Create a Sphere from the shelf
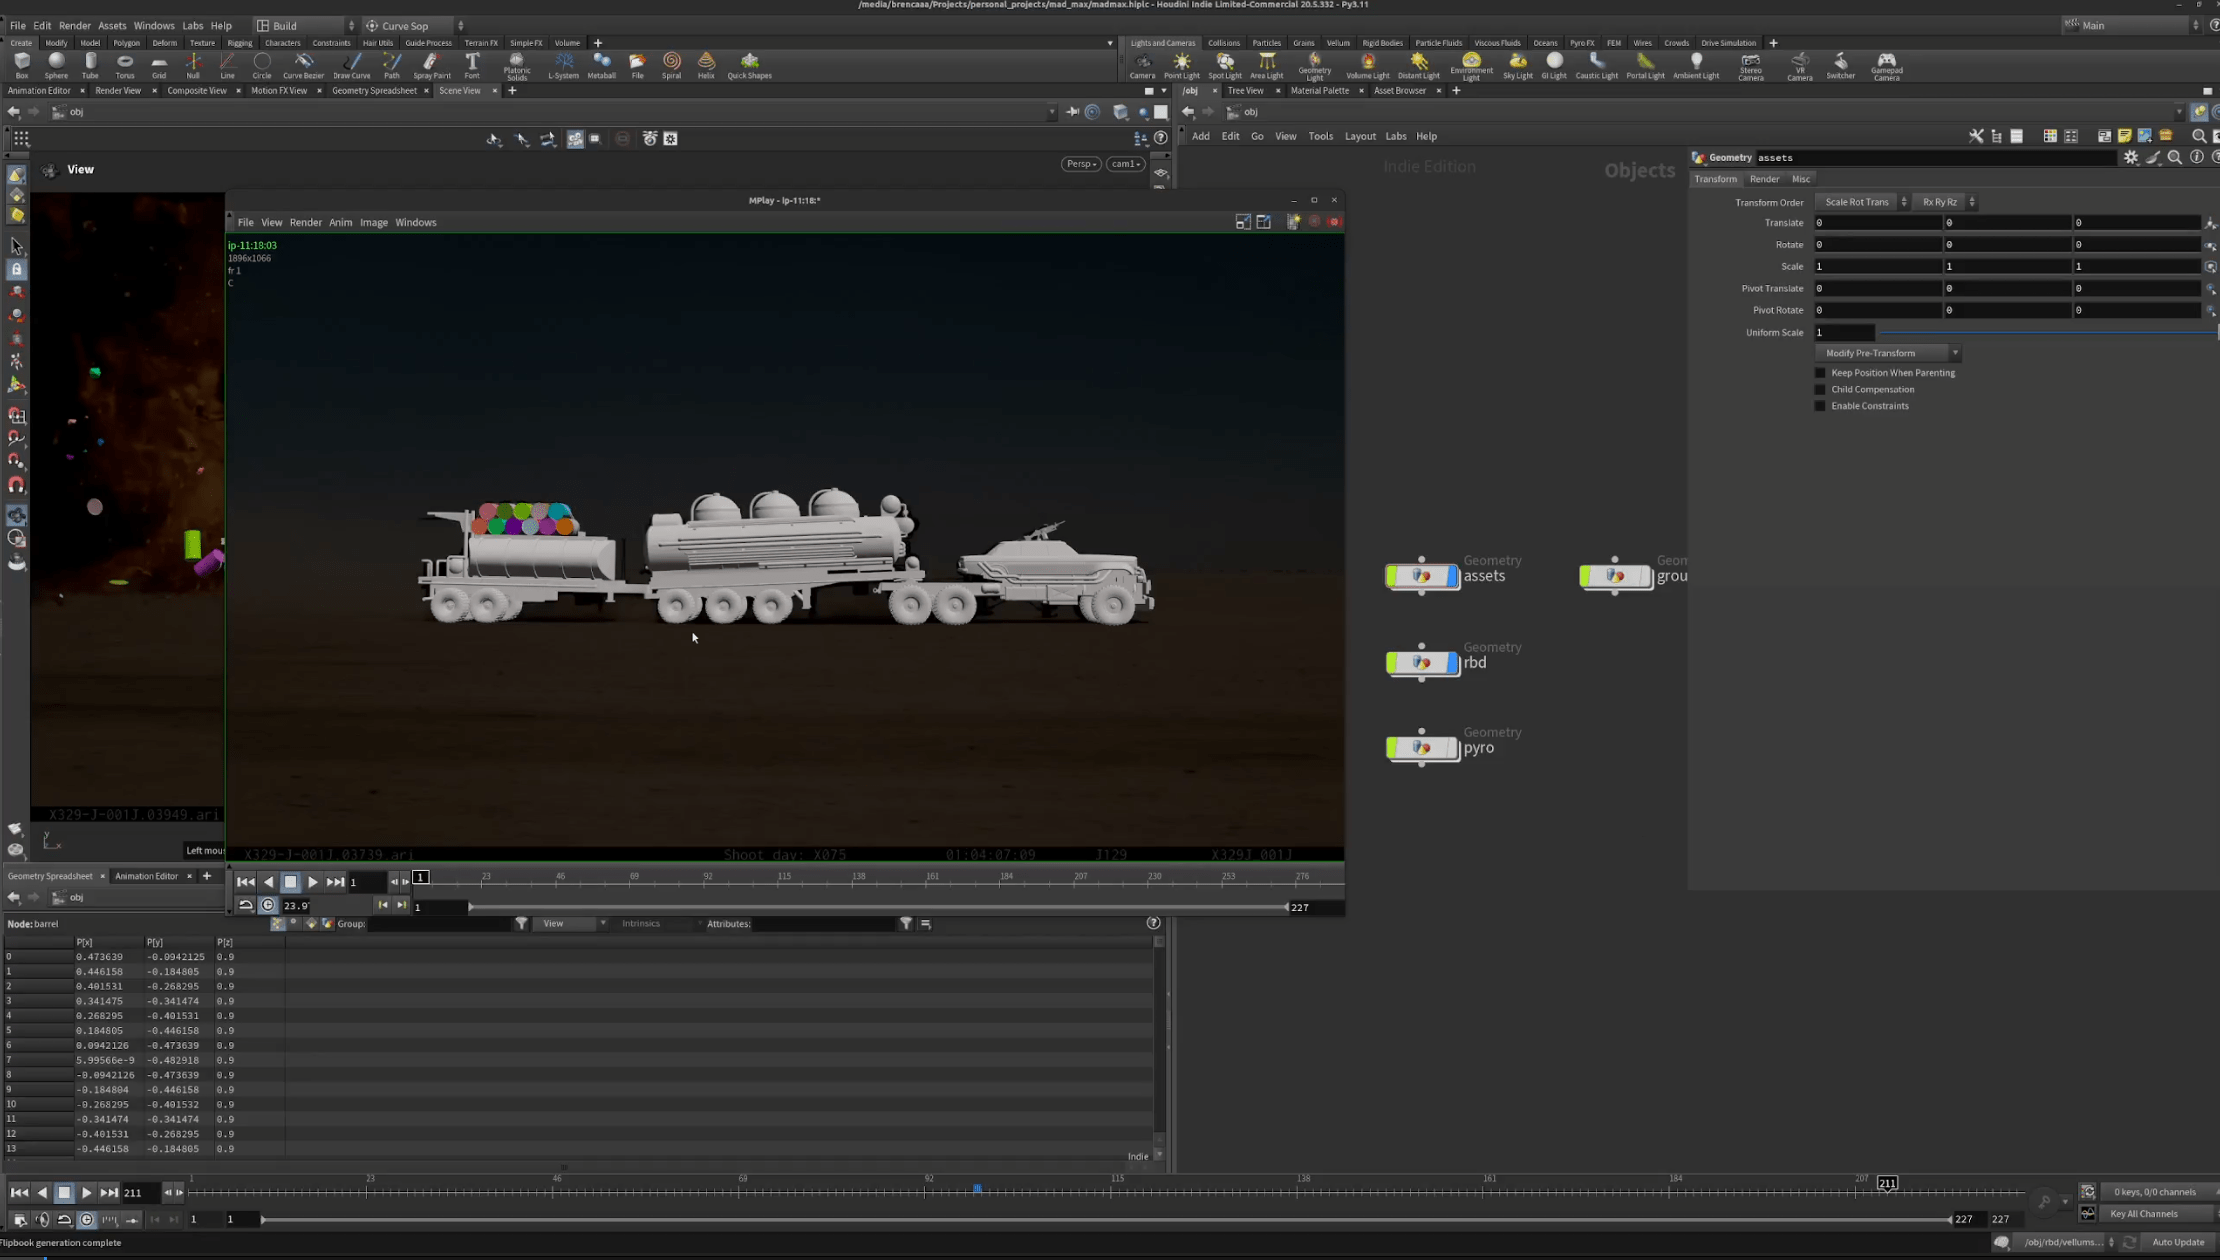 (56, 66)
